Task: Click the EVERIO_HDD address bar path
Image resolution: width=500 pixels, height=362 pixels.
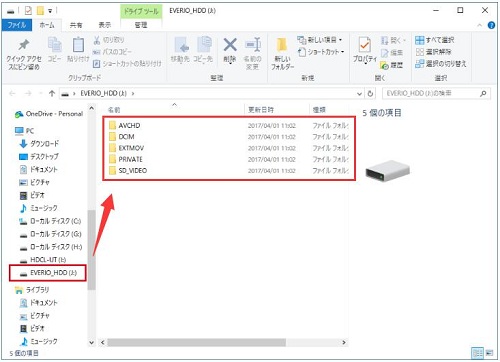Action: pos(103,94)
